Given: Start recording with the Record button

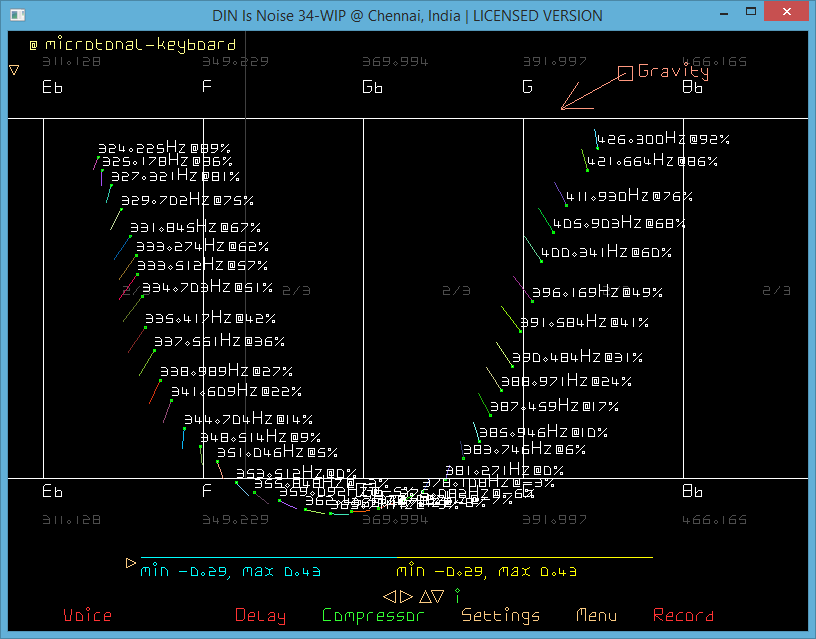Looking at the screenshot, I should pos(683,616).
